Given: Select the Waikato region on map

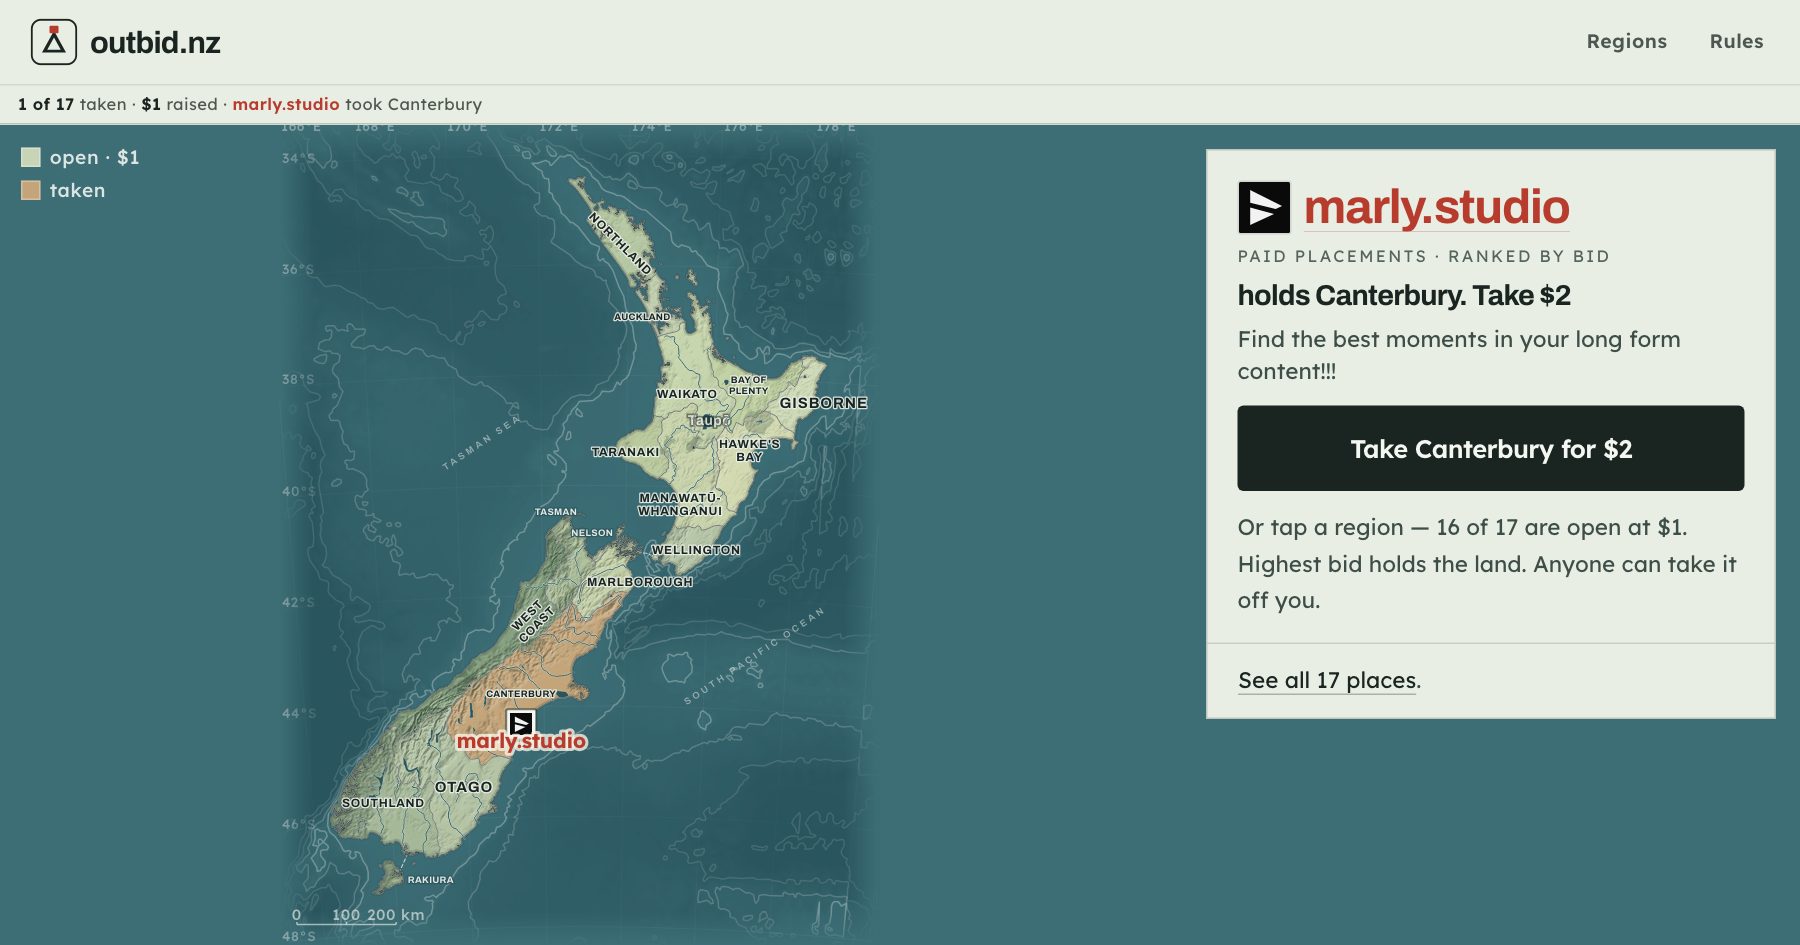Looking at the screenshot, I should point(686,394).
